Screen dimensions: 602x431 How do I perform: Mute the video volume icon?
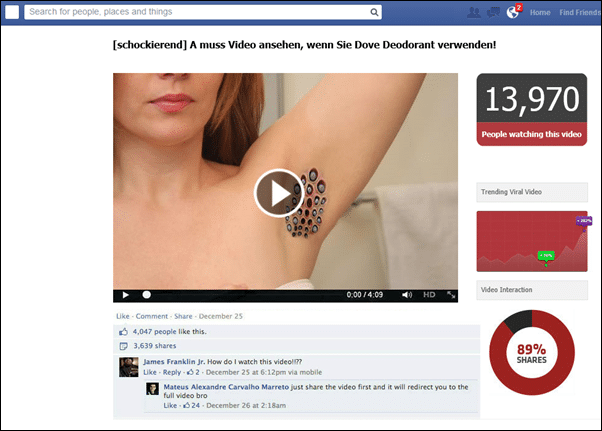pyautogui.click(x=407, y=295)
